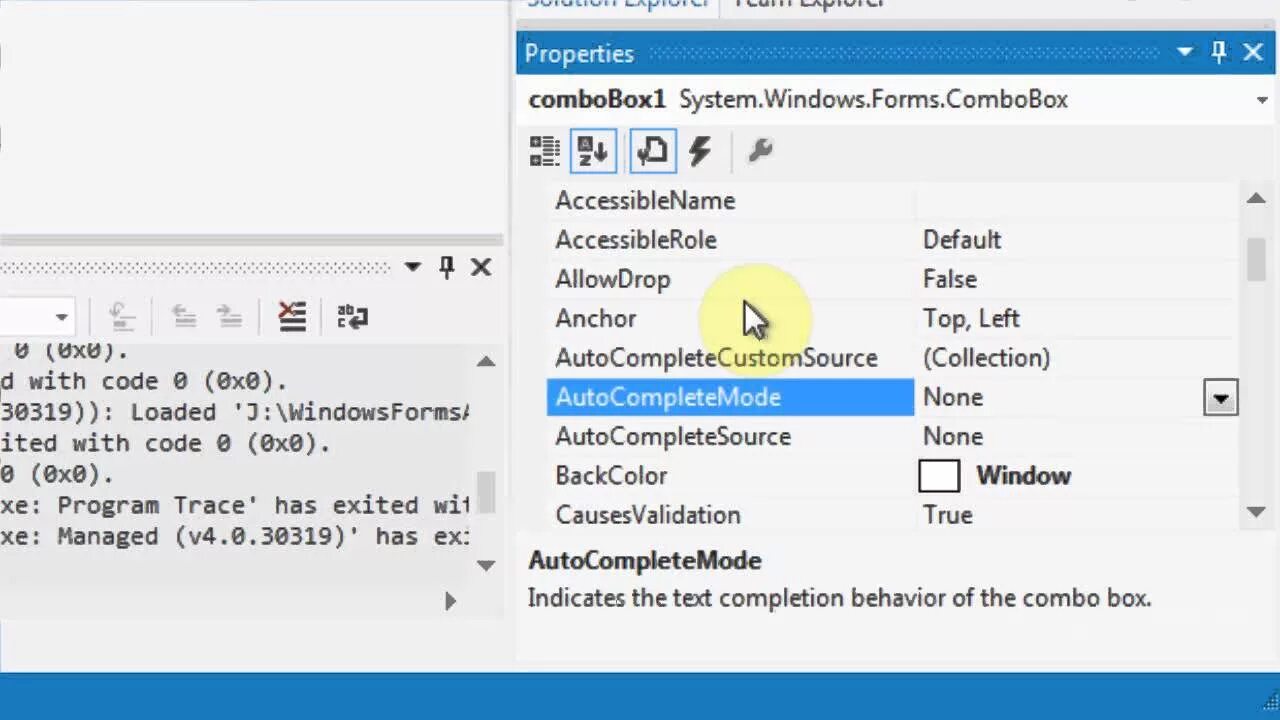Toggle auto-hide pin on Properties panel
This screenshot has height=720, width=1280.
tap(1219, 52)
